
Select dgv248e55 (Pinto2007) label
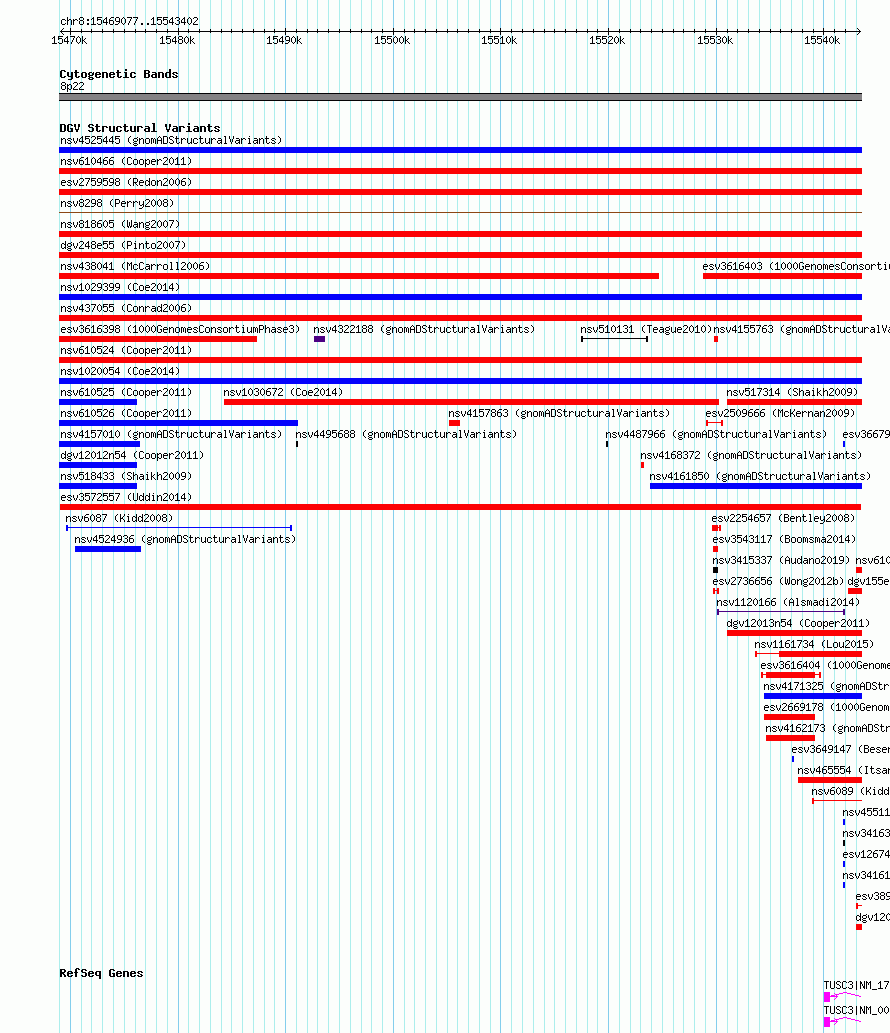tap(123, 246)
